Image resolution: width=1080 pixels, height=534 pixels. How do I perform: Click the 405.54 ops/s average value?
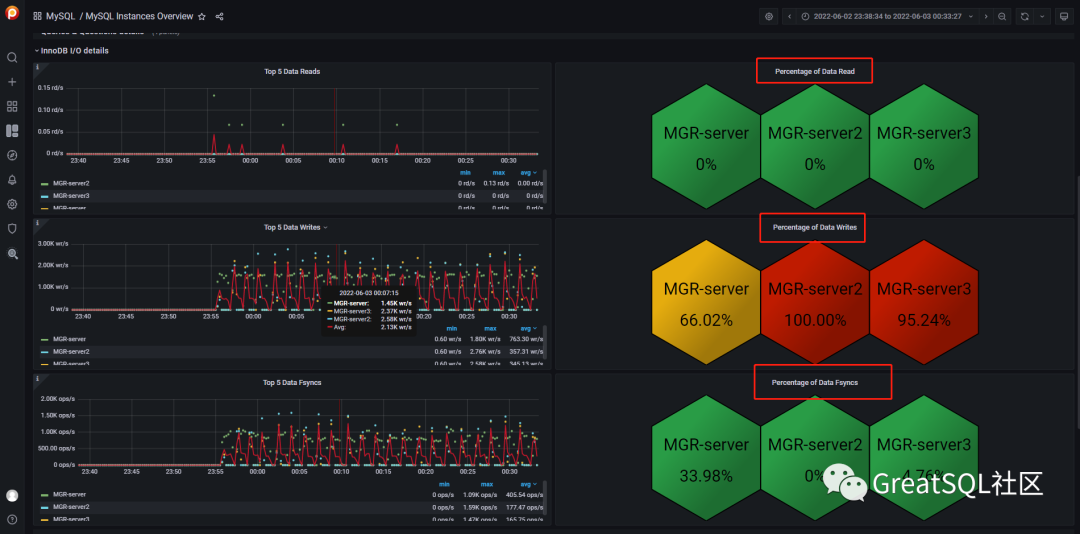click(x=527, y=494)
